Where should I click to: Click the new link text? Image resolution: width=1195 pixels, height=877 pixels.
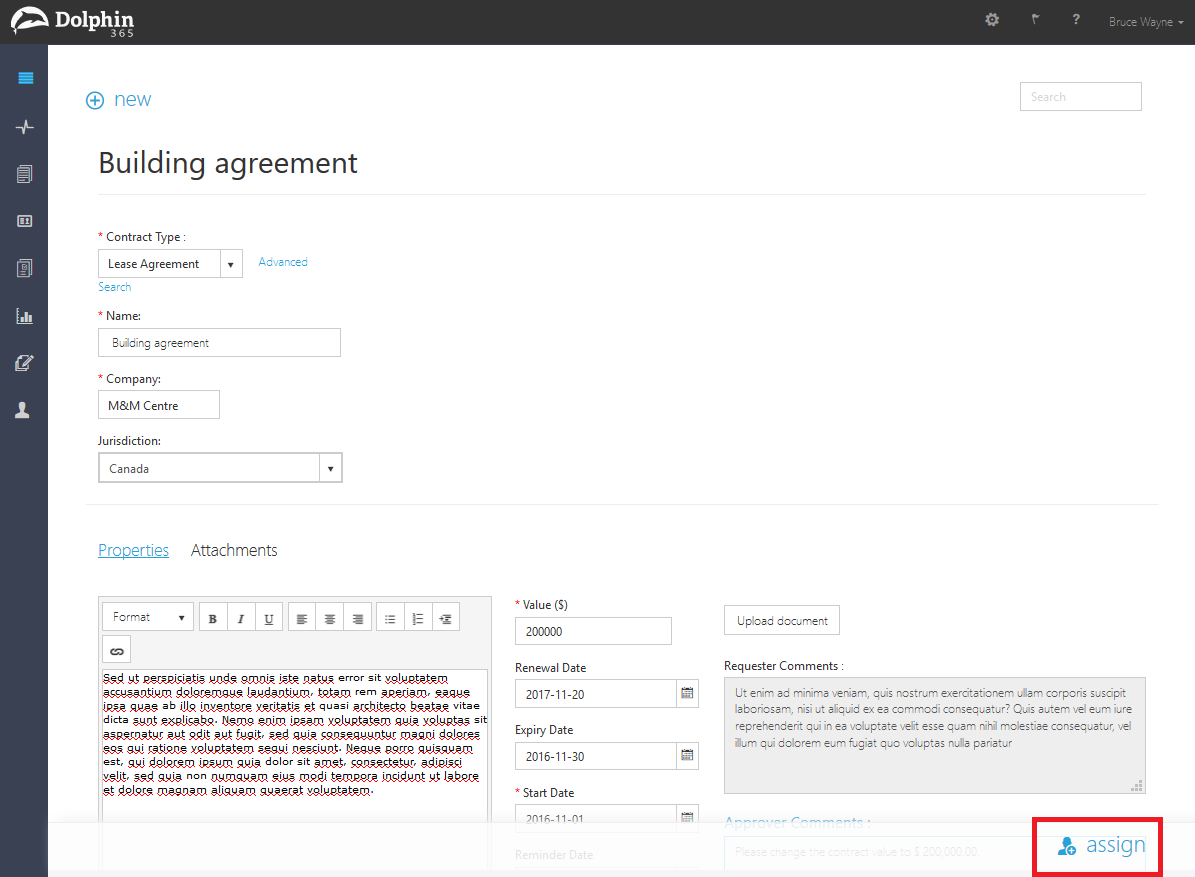[133, 100]
